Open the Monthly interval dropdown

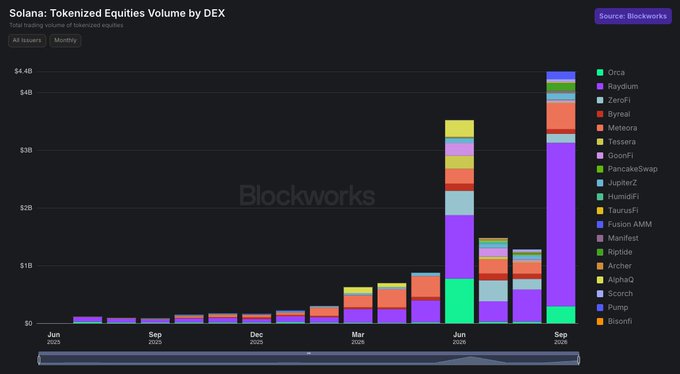point(65,40)
